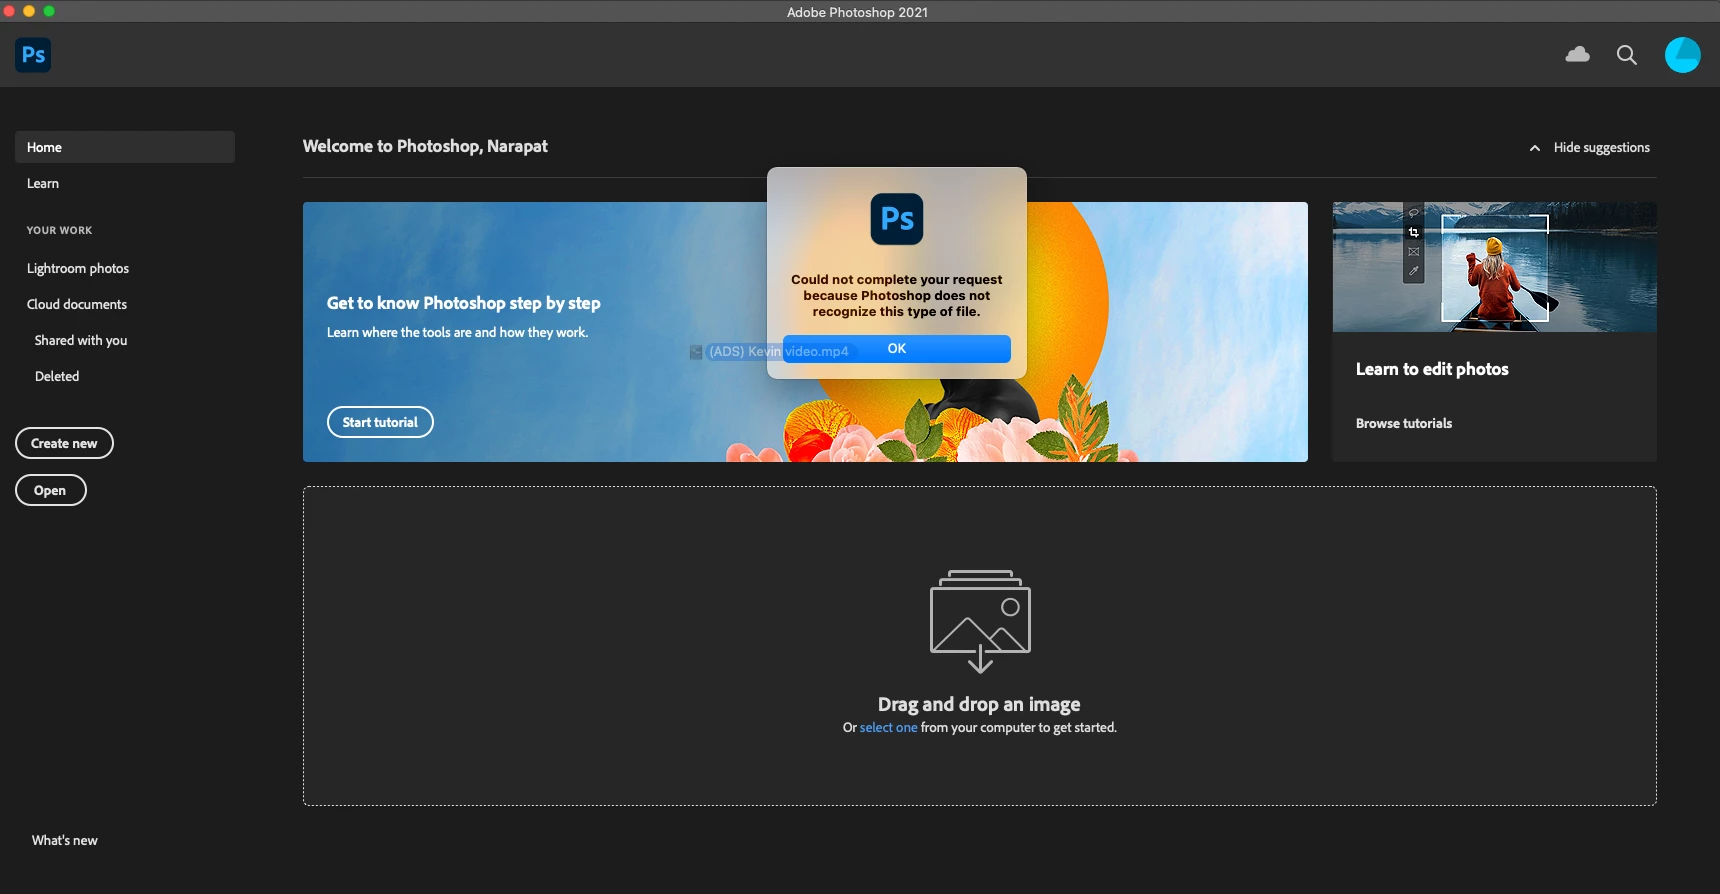This screenshot has width=1720, height=894.
Task: Click the 'Drag and drop an image' text
Action: (979, 704)
